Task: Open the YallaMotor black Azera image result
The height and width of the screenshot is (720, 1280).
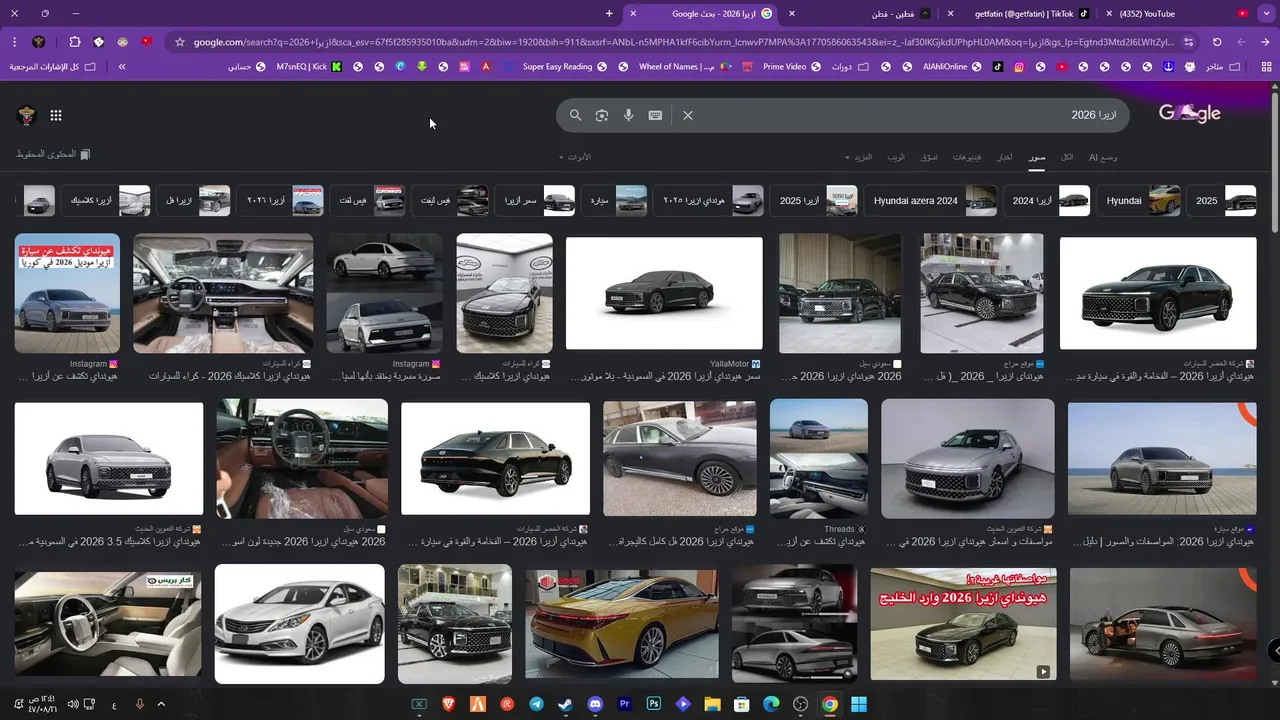Action: coord(664,293)
